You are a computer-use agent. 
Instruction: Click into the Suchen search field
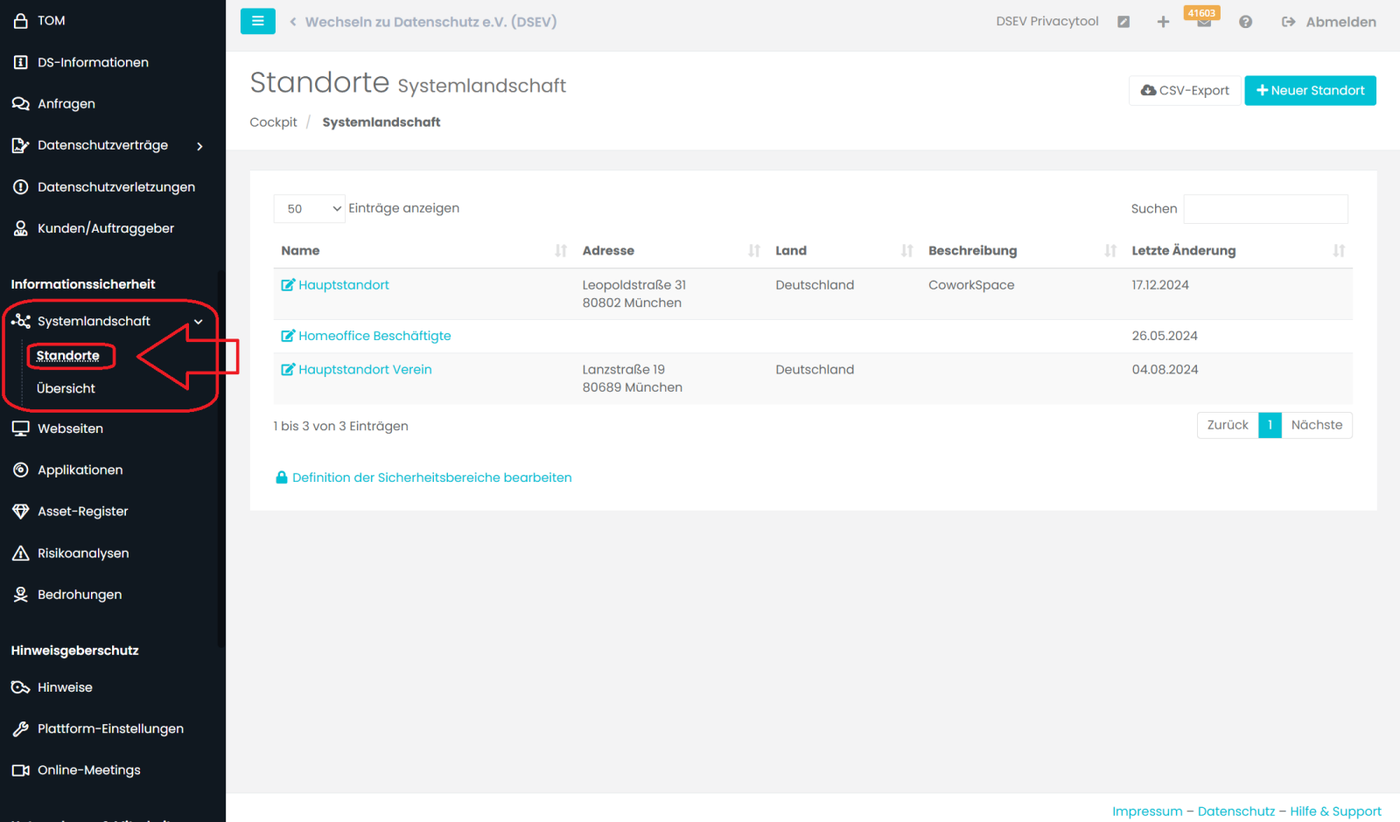1265,209
